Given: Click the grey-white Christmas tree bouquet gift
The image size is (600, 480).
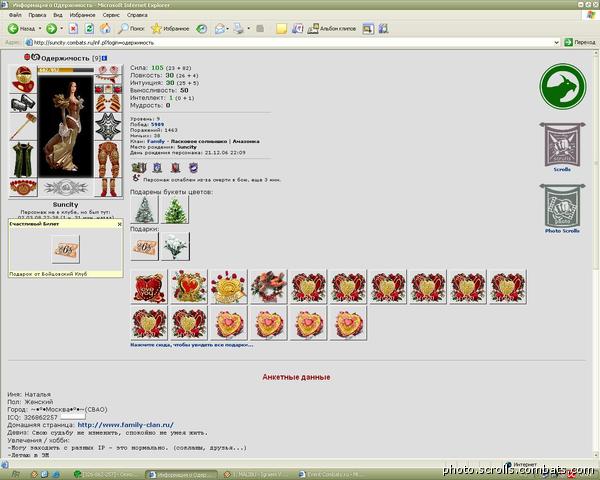Looking at the screenshot, I should (x=144, y=210).
